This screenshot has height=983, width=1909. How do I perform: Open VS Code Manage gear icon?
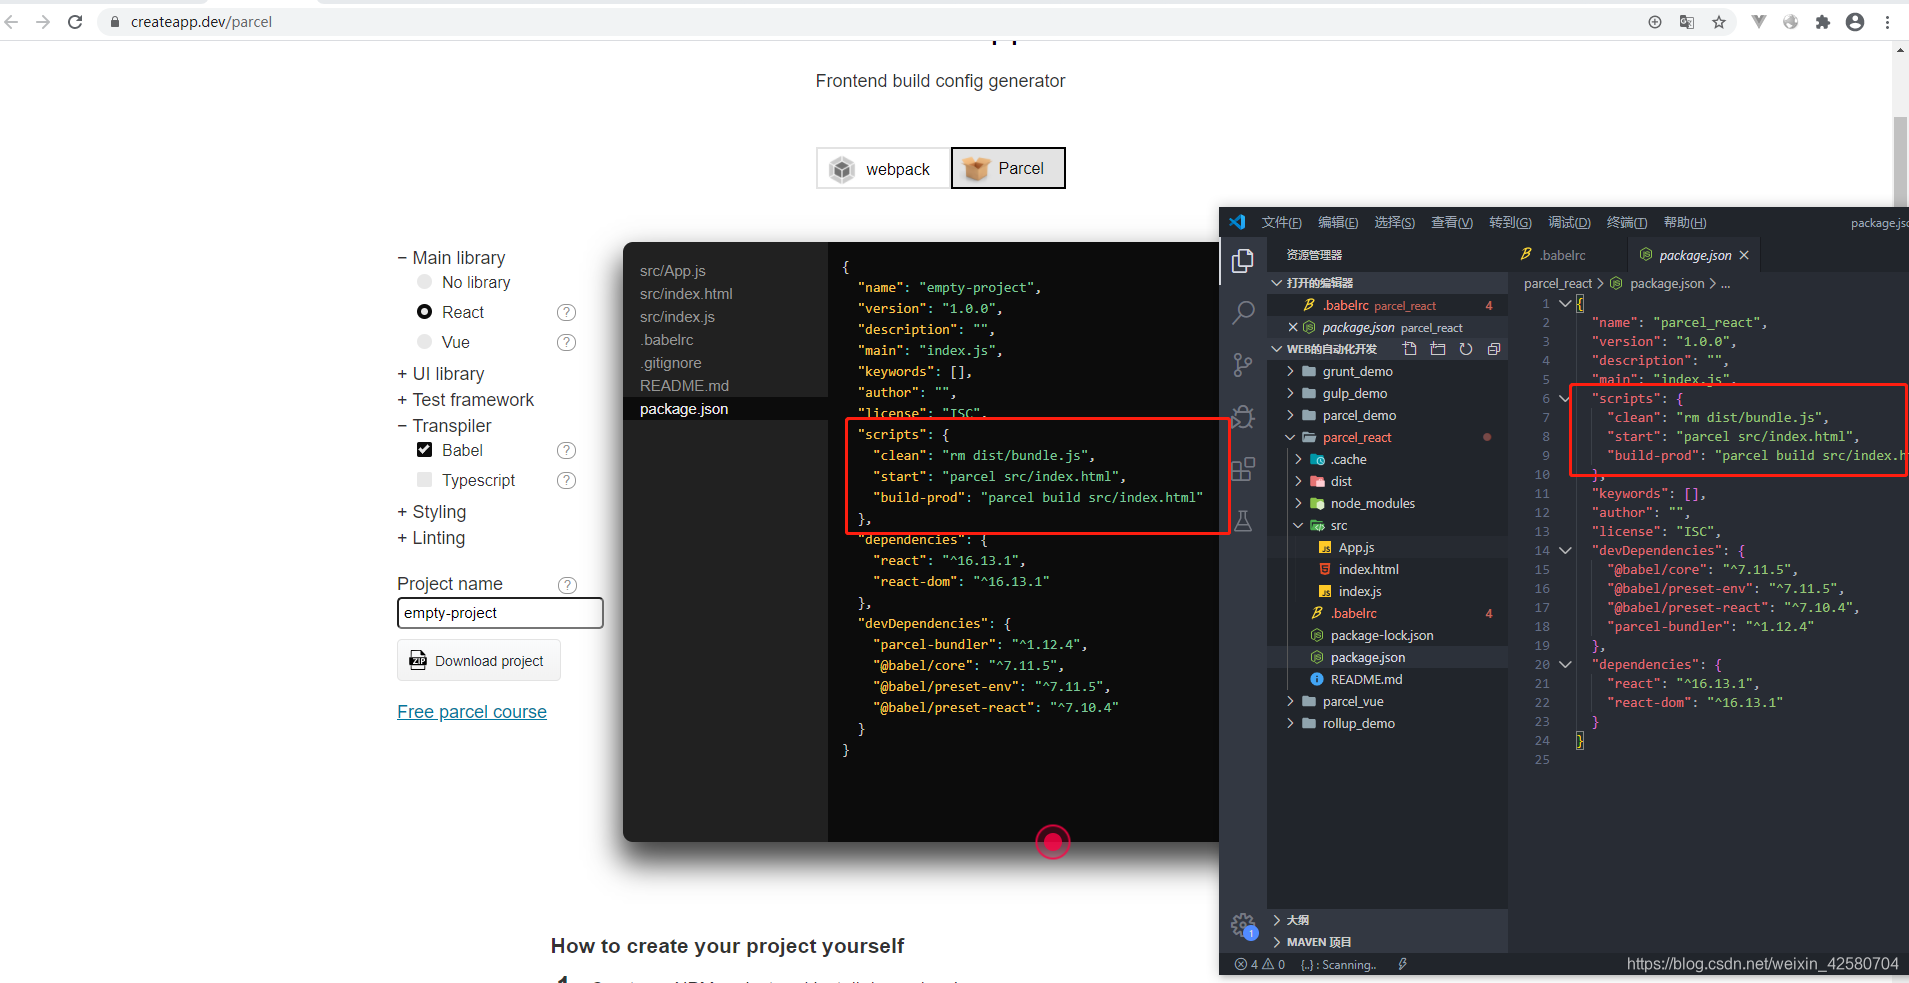1243,926
